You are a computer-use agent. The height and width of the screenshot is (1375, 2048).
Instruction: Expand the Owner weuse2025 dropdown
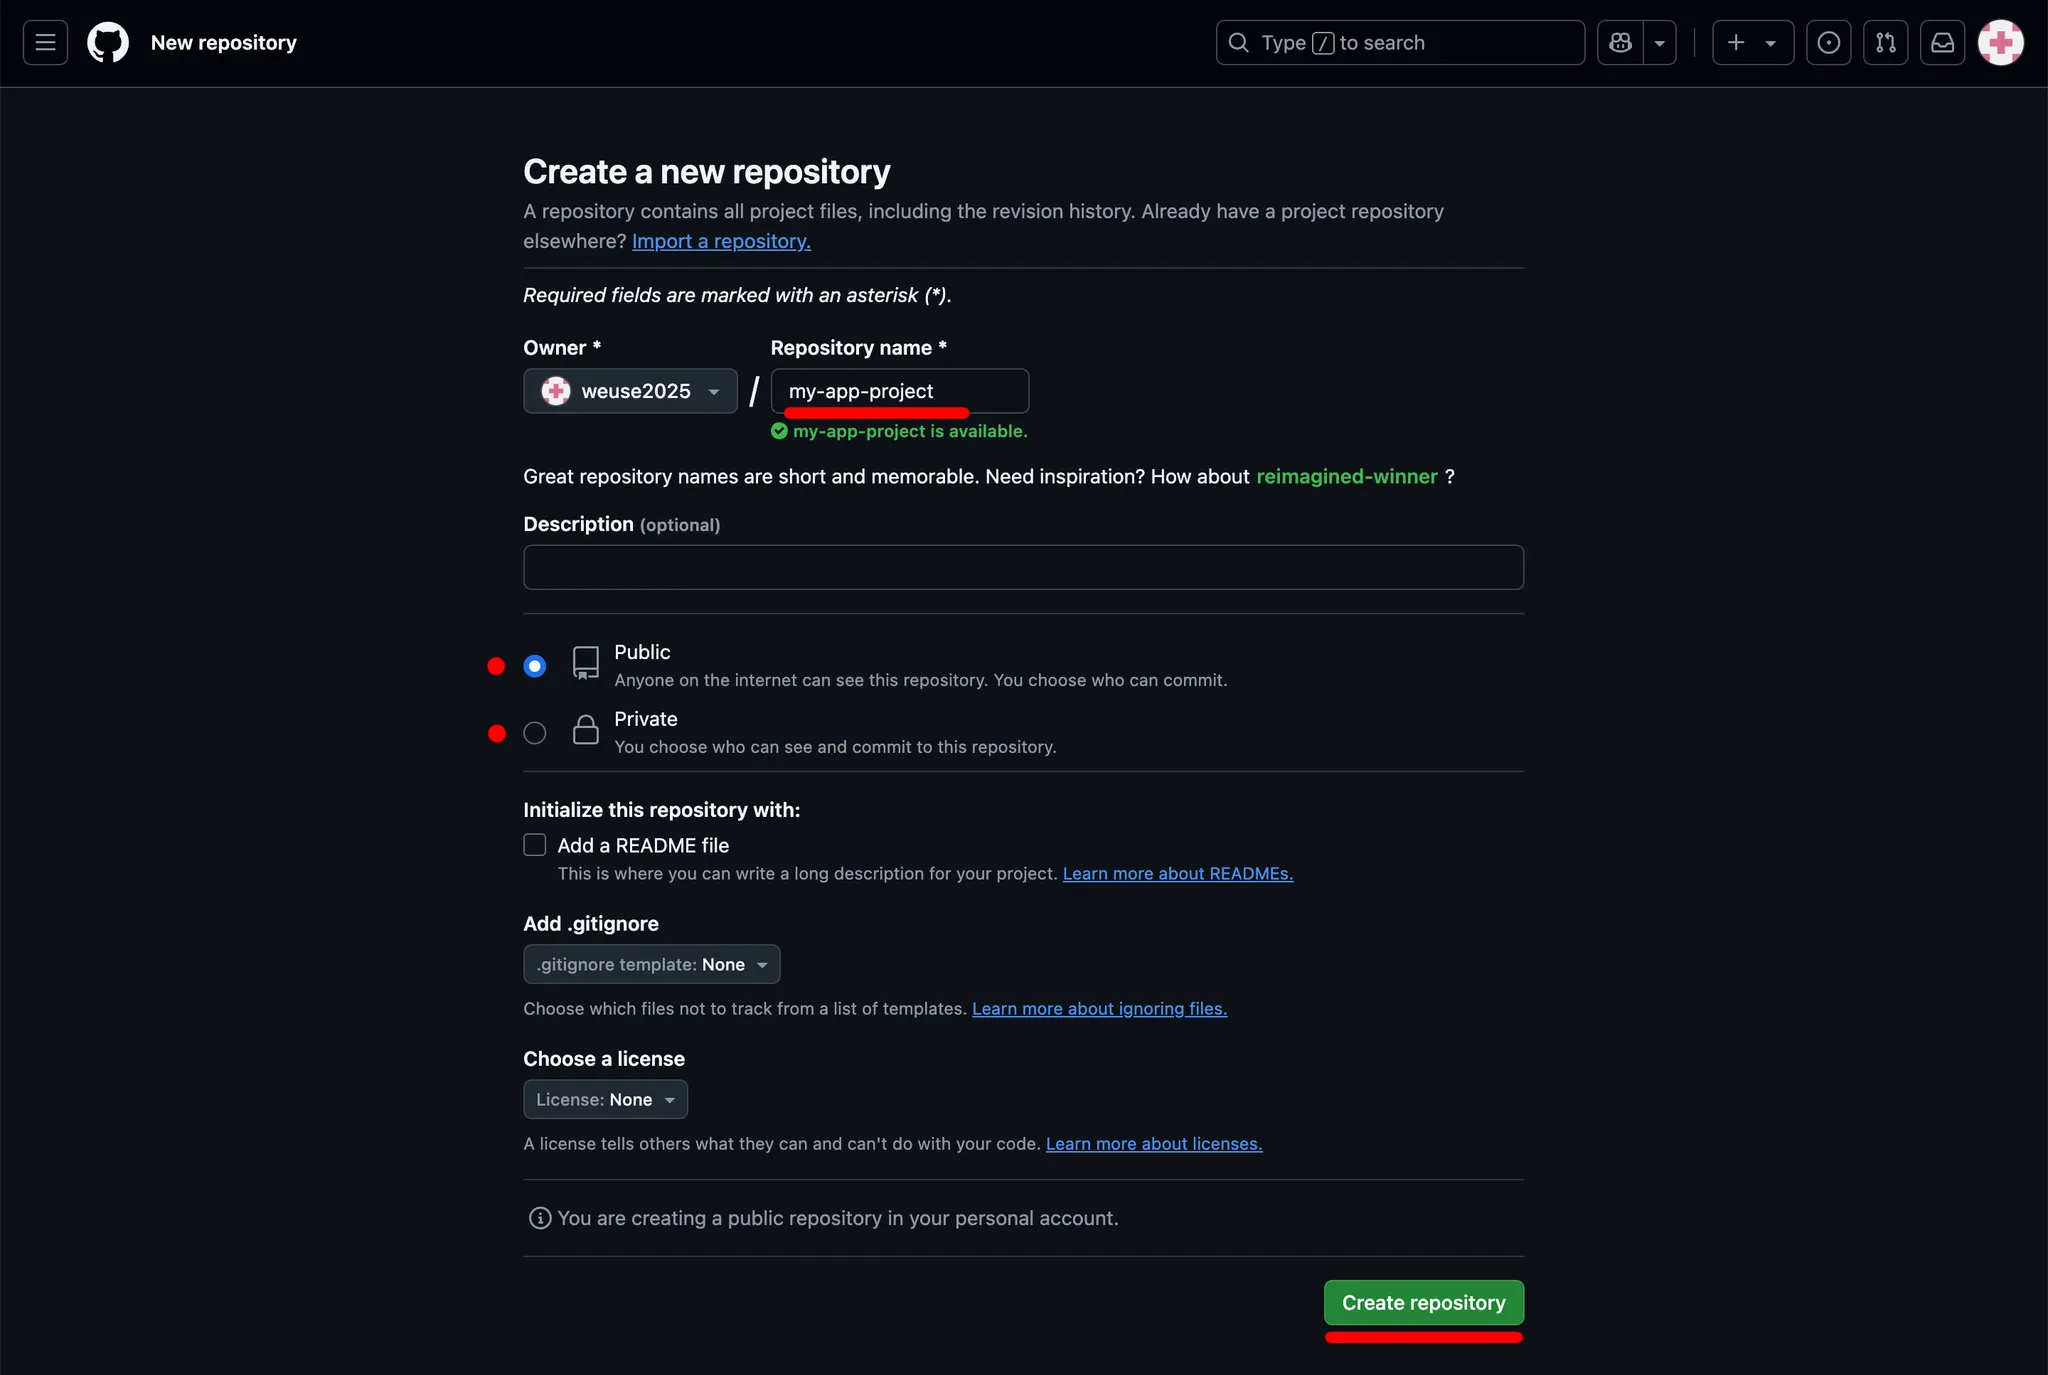(x=630, y=391)
